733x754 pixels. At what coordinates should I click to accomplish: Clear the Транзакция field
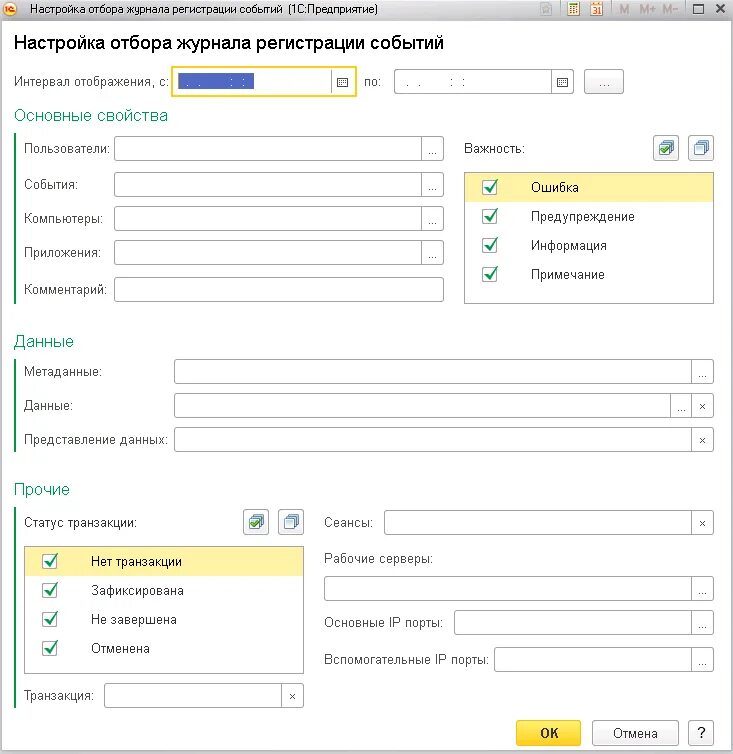point(292,696)
